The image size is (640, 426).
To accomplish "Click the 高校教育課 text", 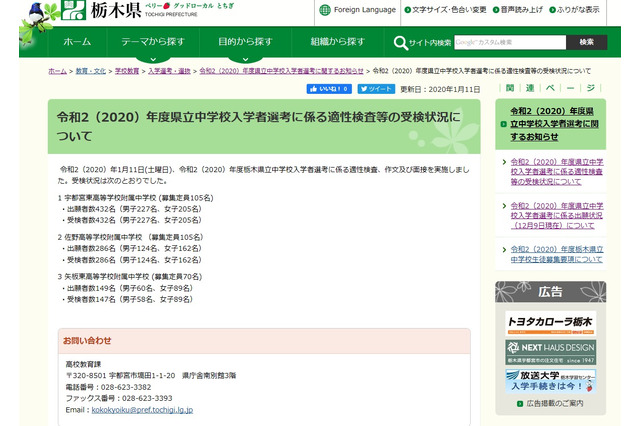I will point(83,364).
